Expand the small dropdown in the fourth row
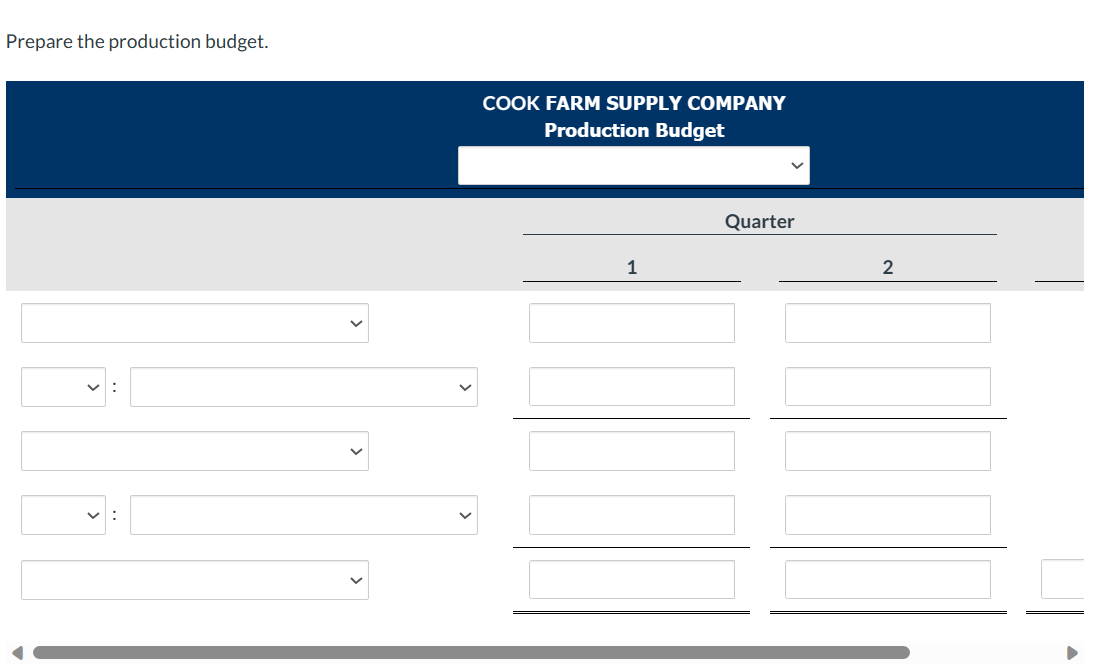Image resolution: width=1098 pixels, height=667 pixels. (x=63, y=514)
